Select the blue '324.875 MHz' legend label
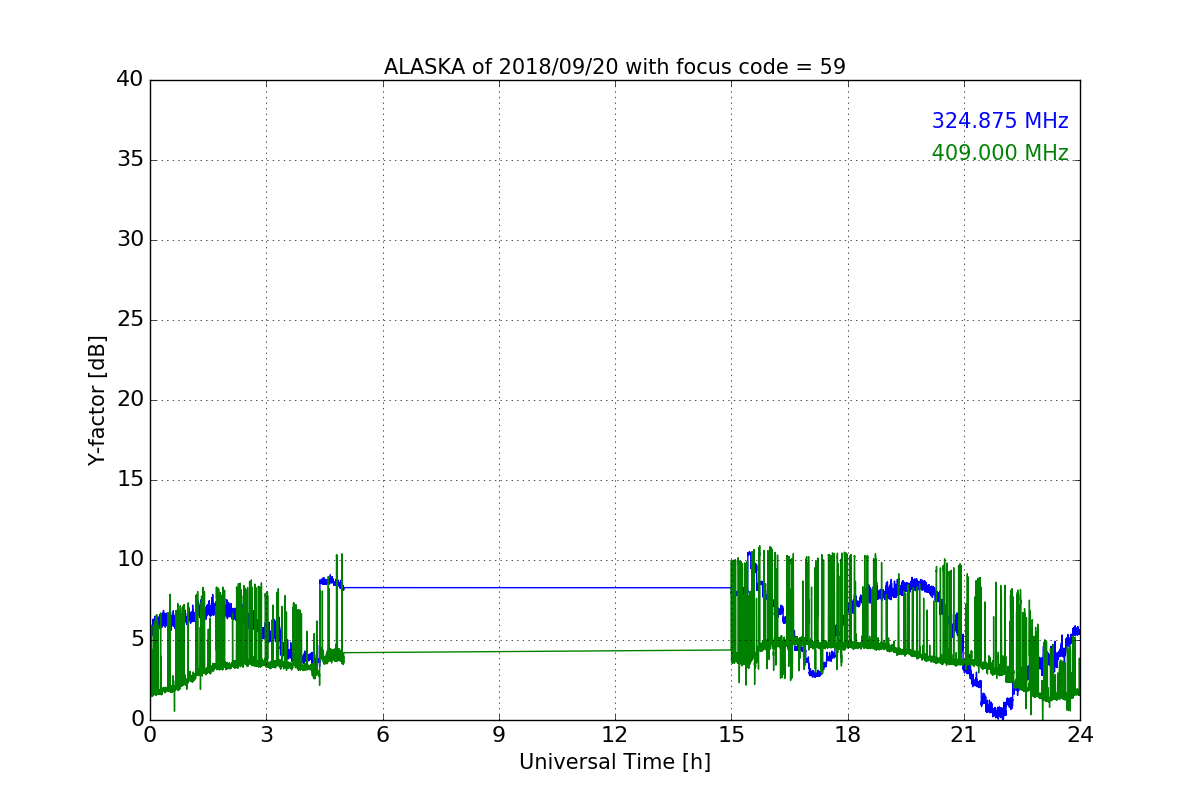Viewport: 1200px width, 800px height. click(x=1000, y=121)
